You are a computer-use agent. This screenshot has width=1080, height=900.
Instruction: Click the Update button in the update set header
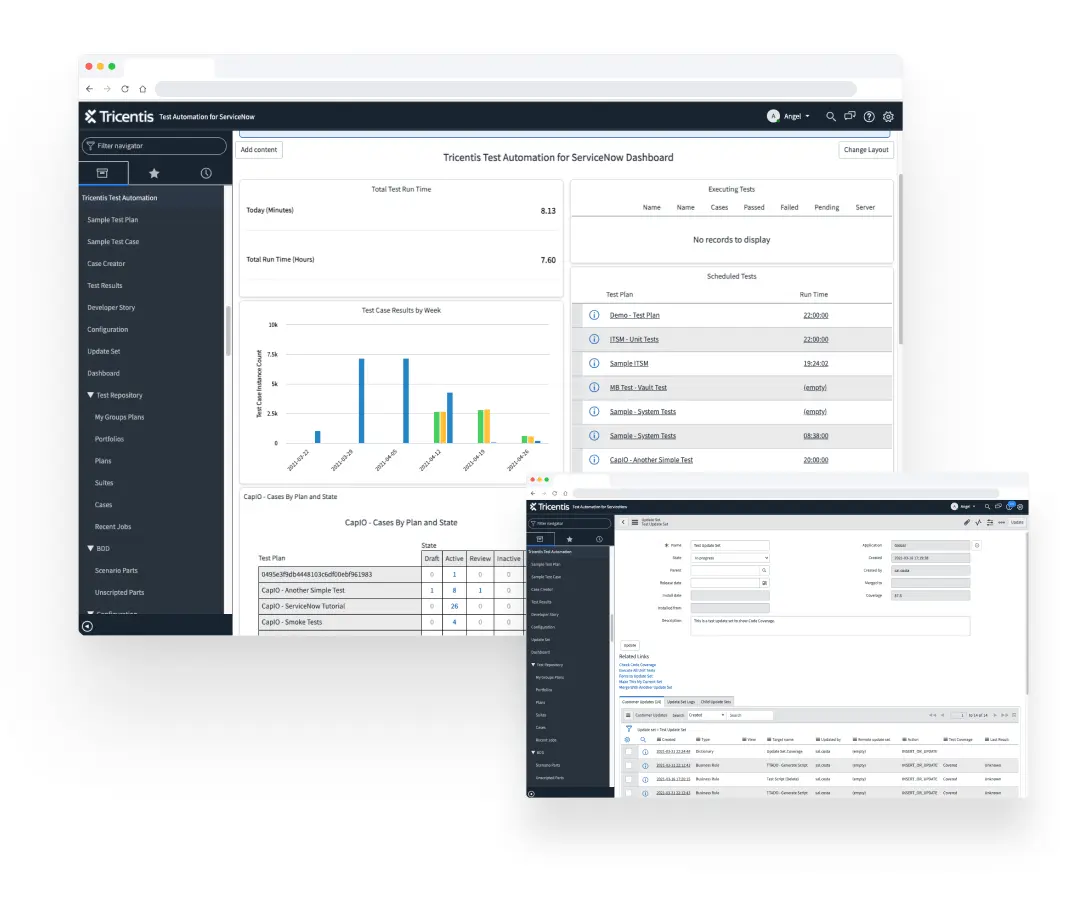point(1017,523)
